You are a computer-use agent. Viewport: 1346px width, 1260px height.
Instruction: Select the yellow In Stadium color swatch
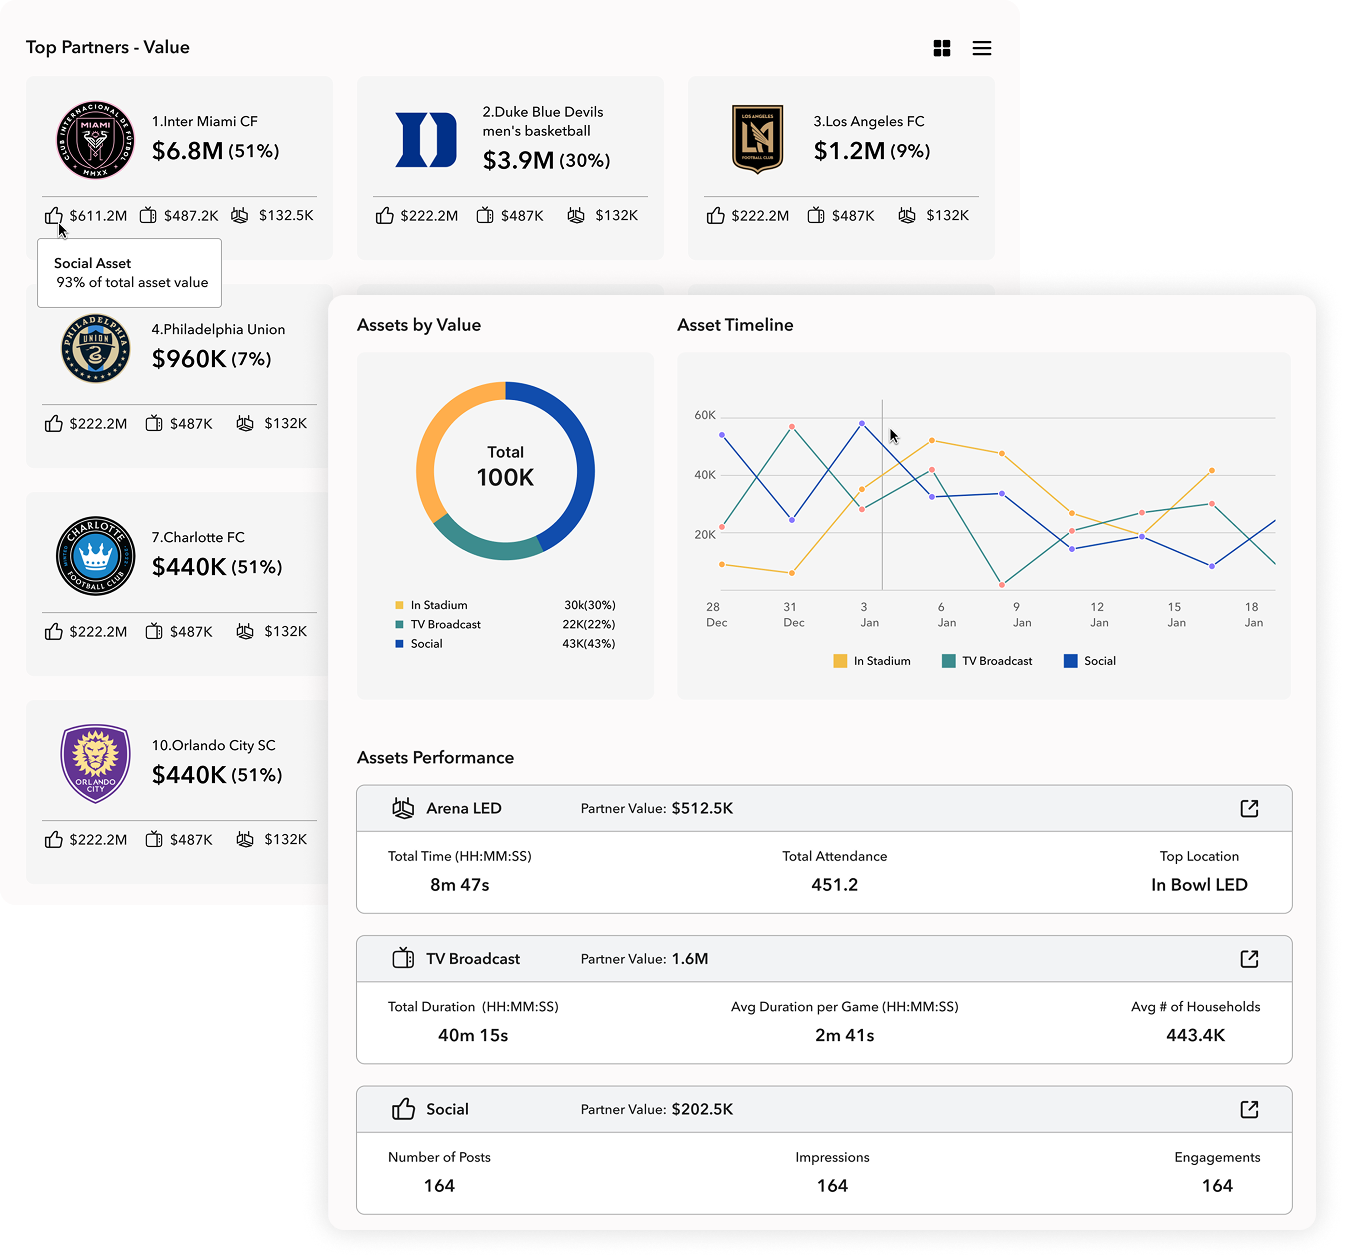pyautogui.click(x=401, y=604)
